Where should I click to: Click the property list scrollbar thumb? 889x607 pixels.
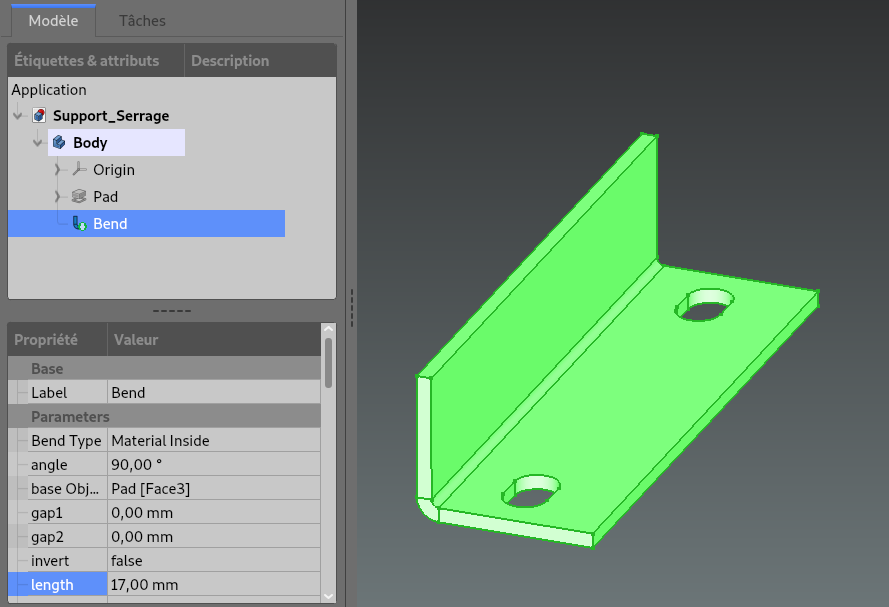329,364
